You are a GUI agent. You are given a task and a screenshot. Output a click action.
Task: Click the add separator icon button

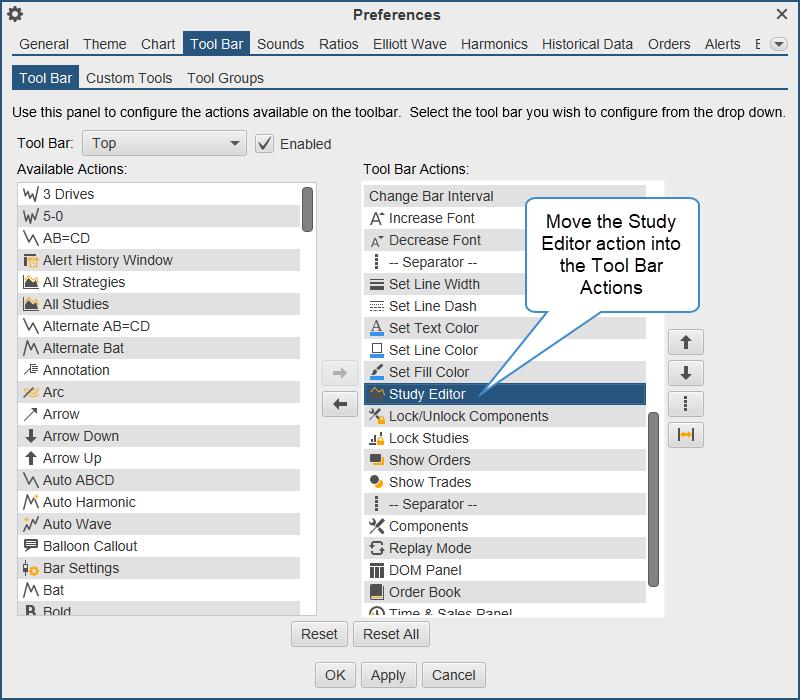point(686,404)
